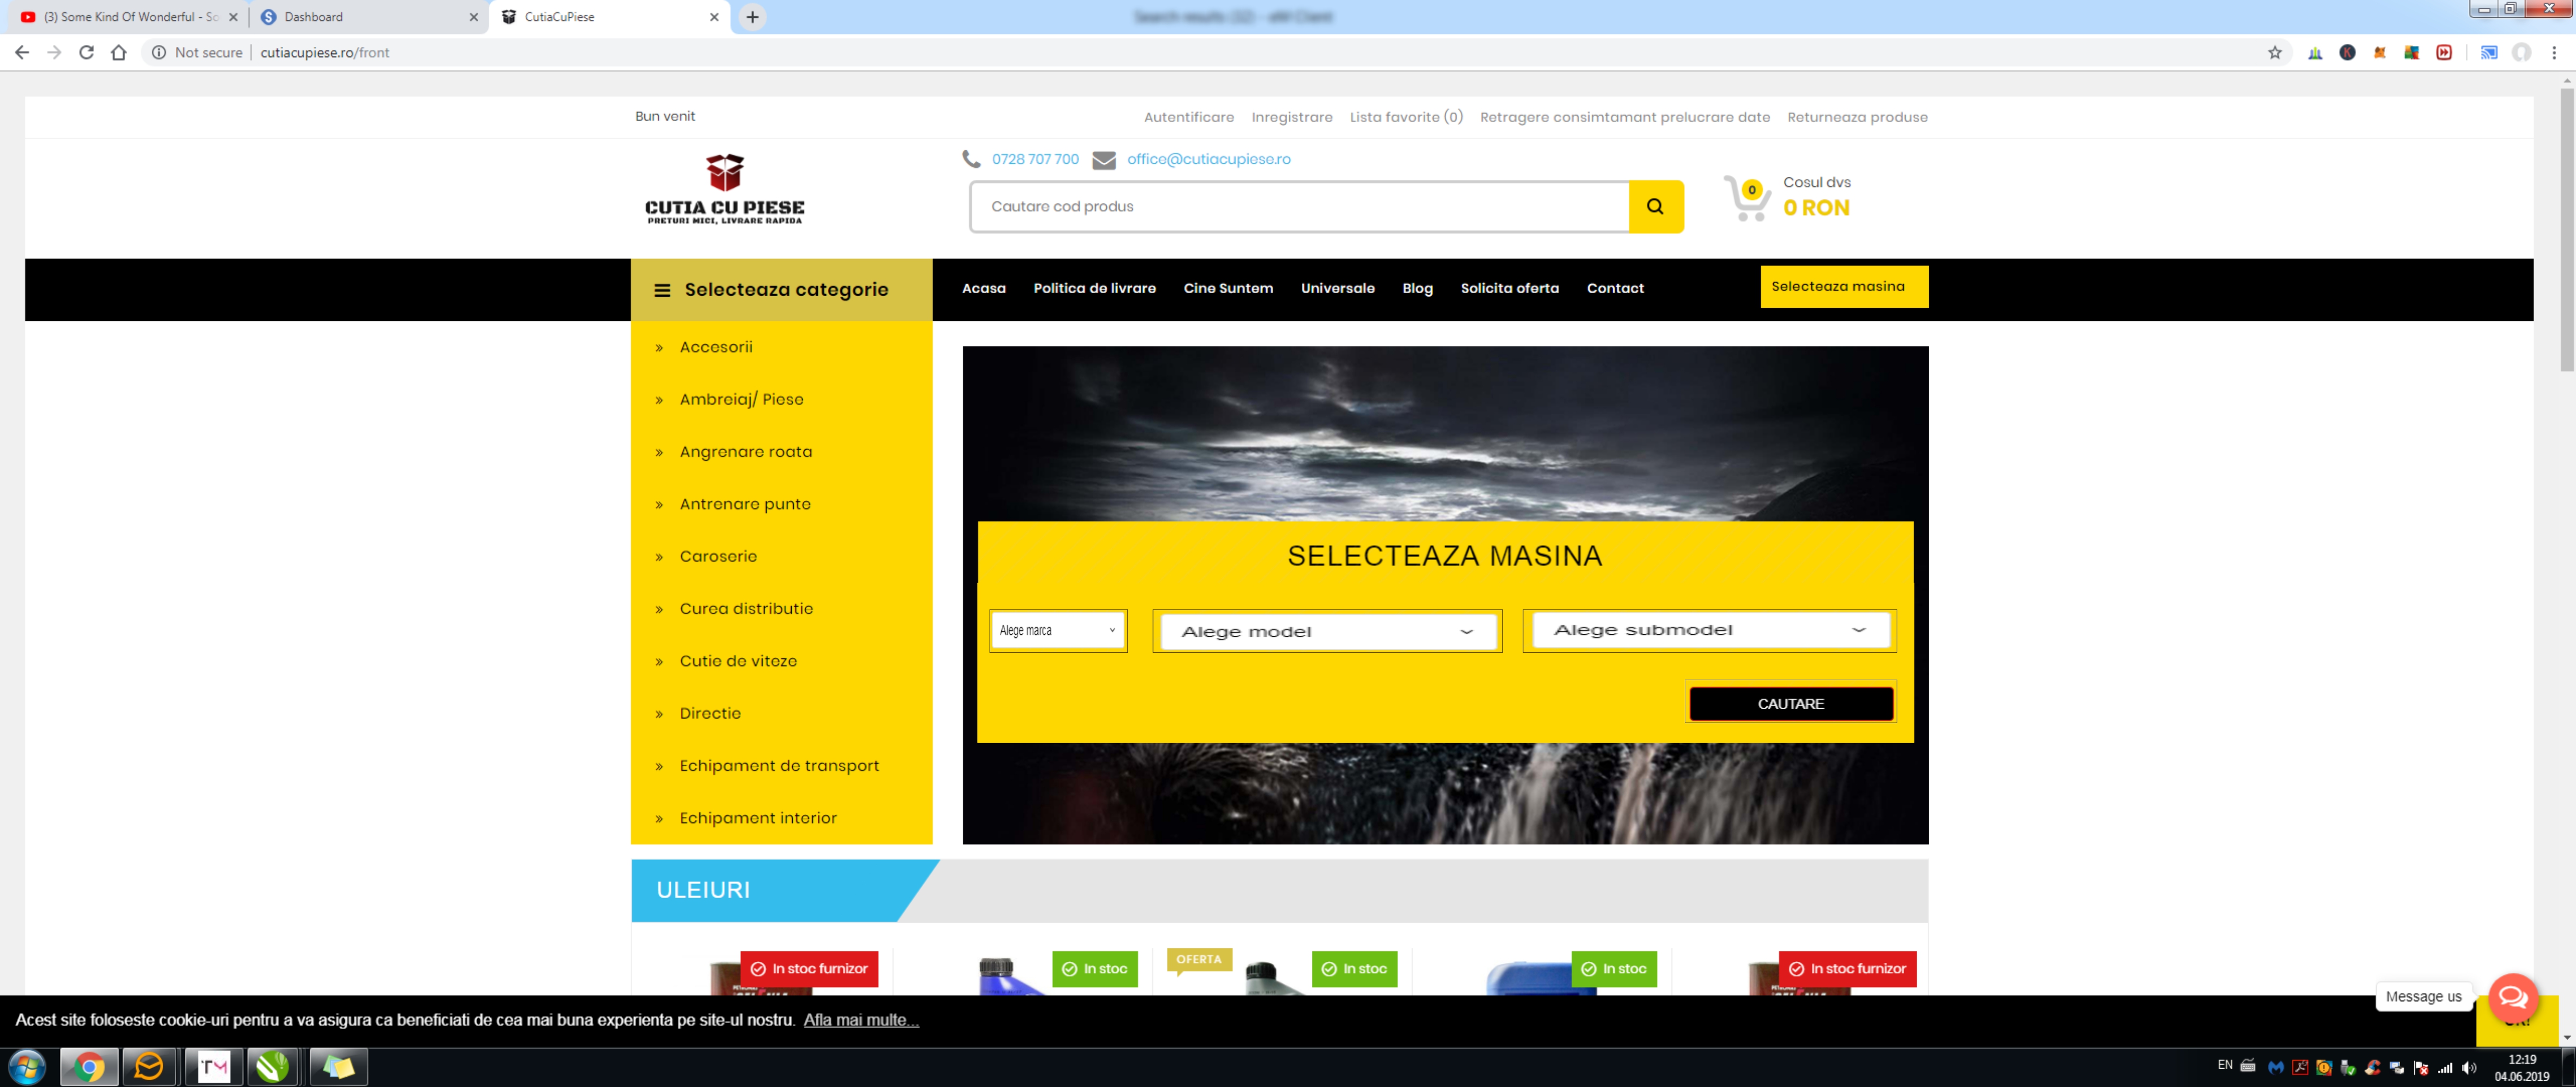The width and height of the screenshot is (2576, 1087).
Task: Click the cast screen extension icon
Action: [x=2489, y=52]
